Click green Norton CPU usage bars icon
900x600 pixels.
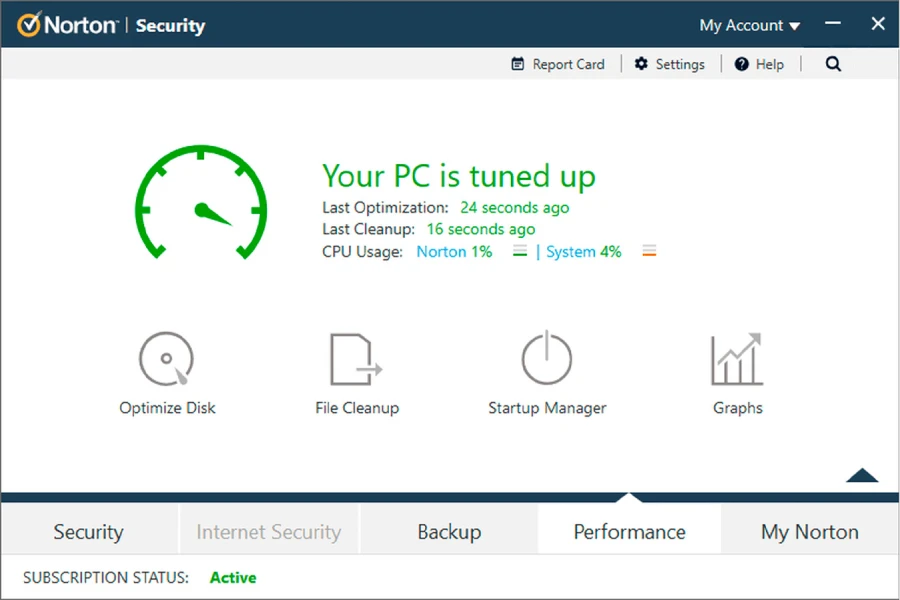click(520, 251)
